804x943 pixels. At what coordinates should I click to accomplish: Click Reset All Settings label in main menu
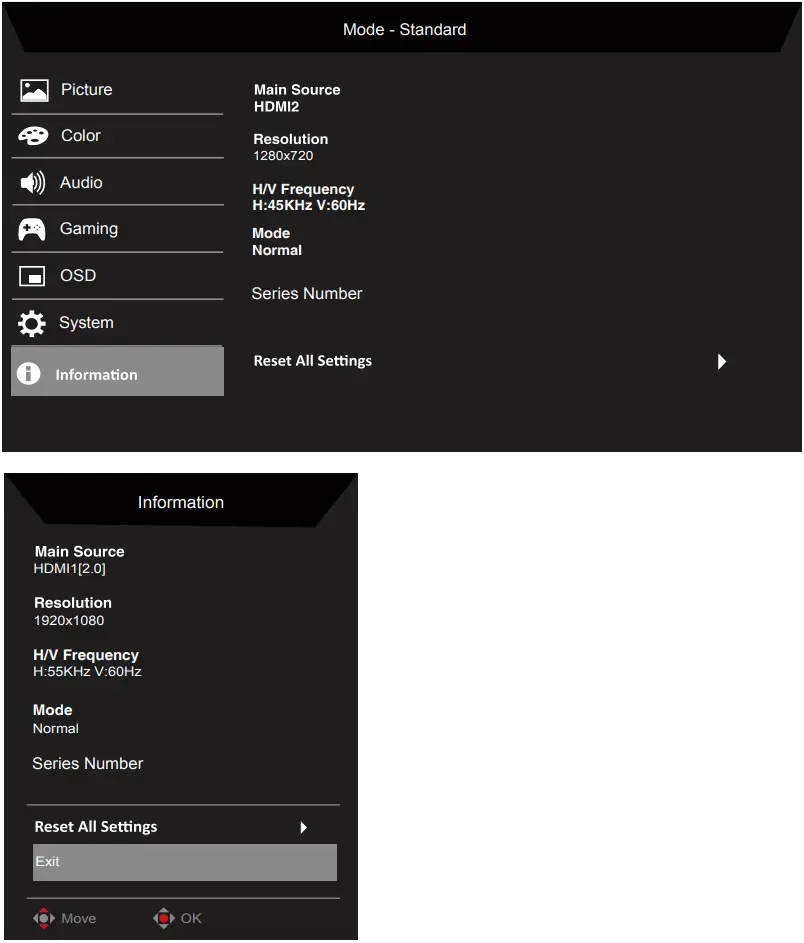pyautogui.click(x=313, y=361)
